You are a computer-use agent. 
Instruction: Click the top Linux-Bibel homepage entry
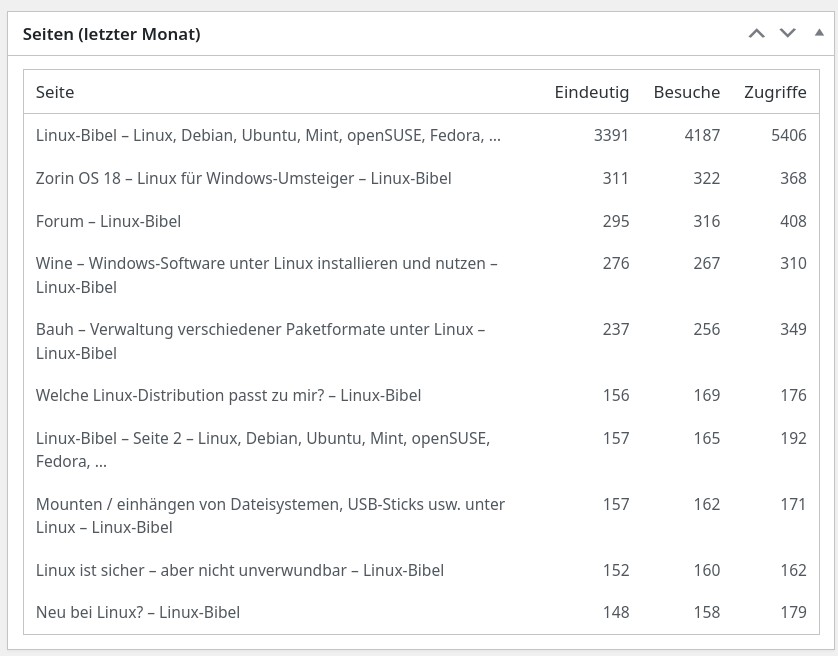point(268,135)
